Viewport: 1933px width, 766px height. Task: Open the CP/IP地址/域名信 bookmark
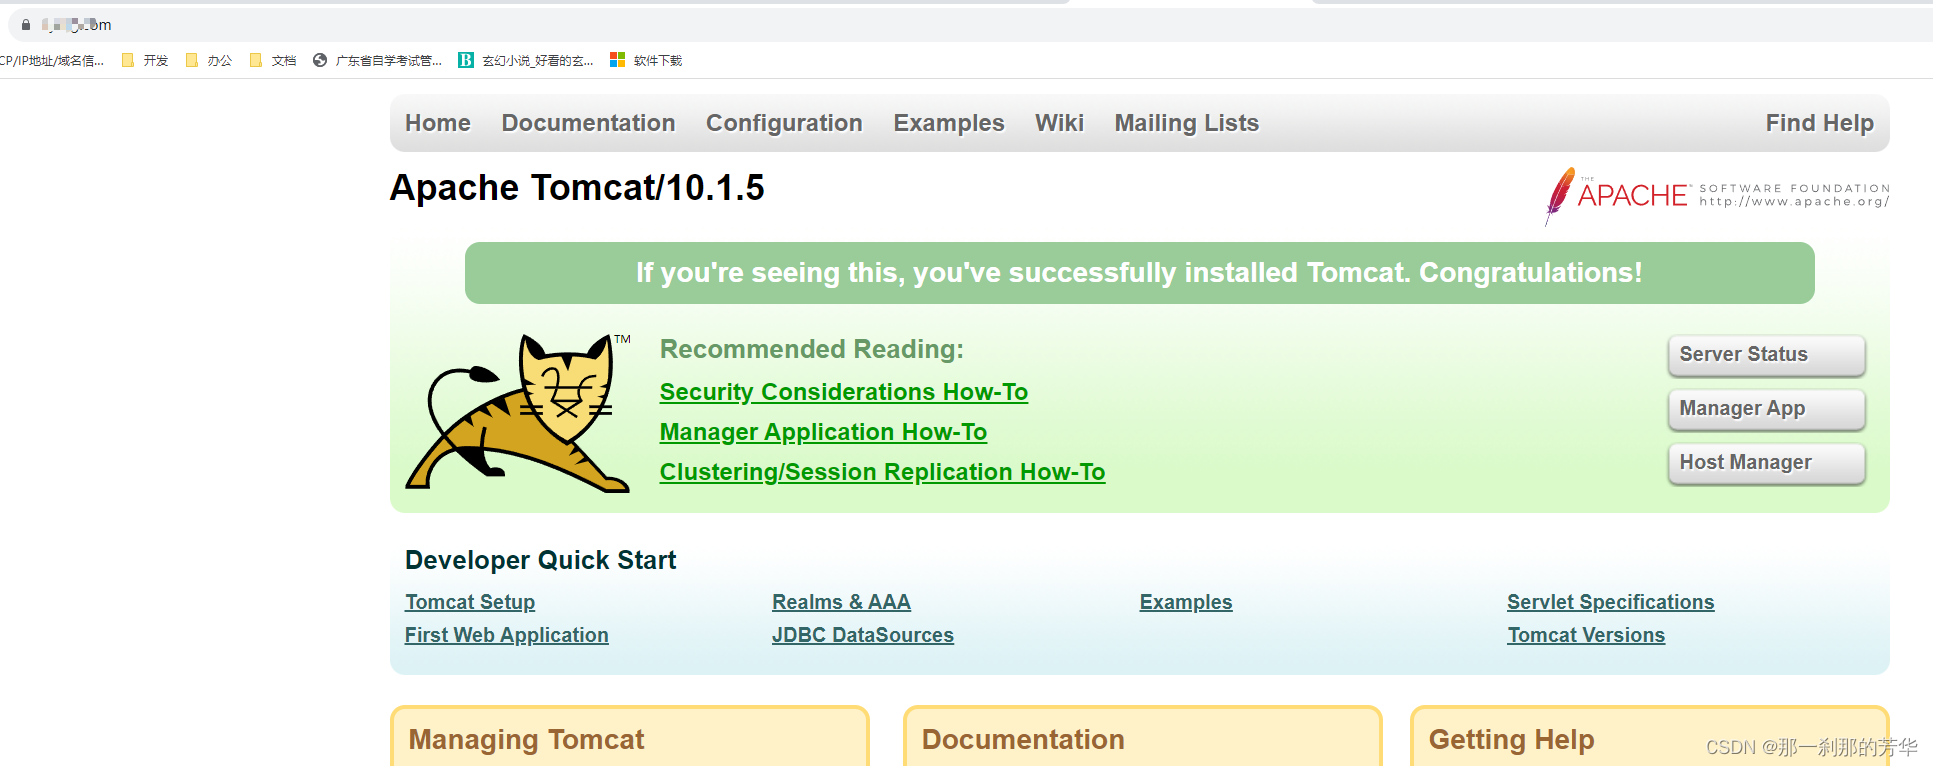[52, 61]
